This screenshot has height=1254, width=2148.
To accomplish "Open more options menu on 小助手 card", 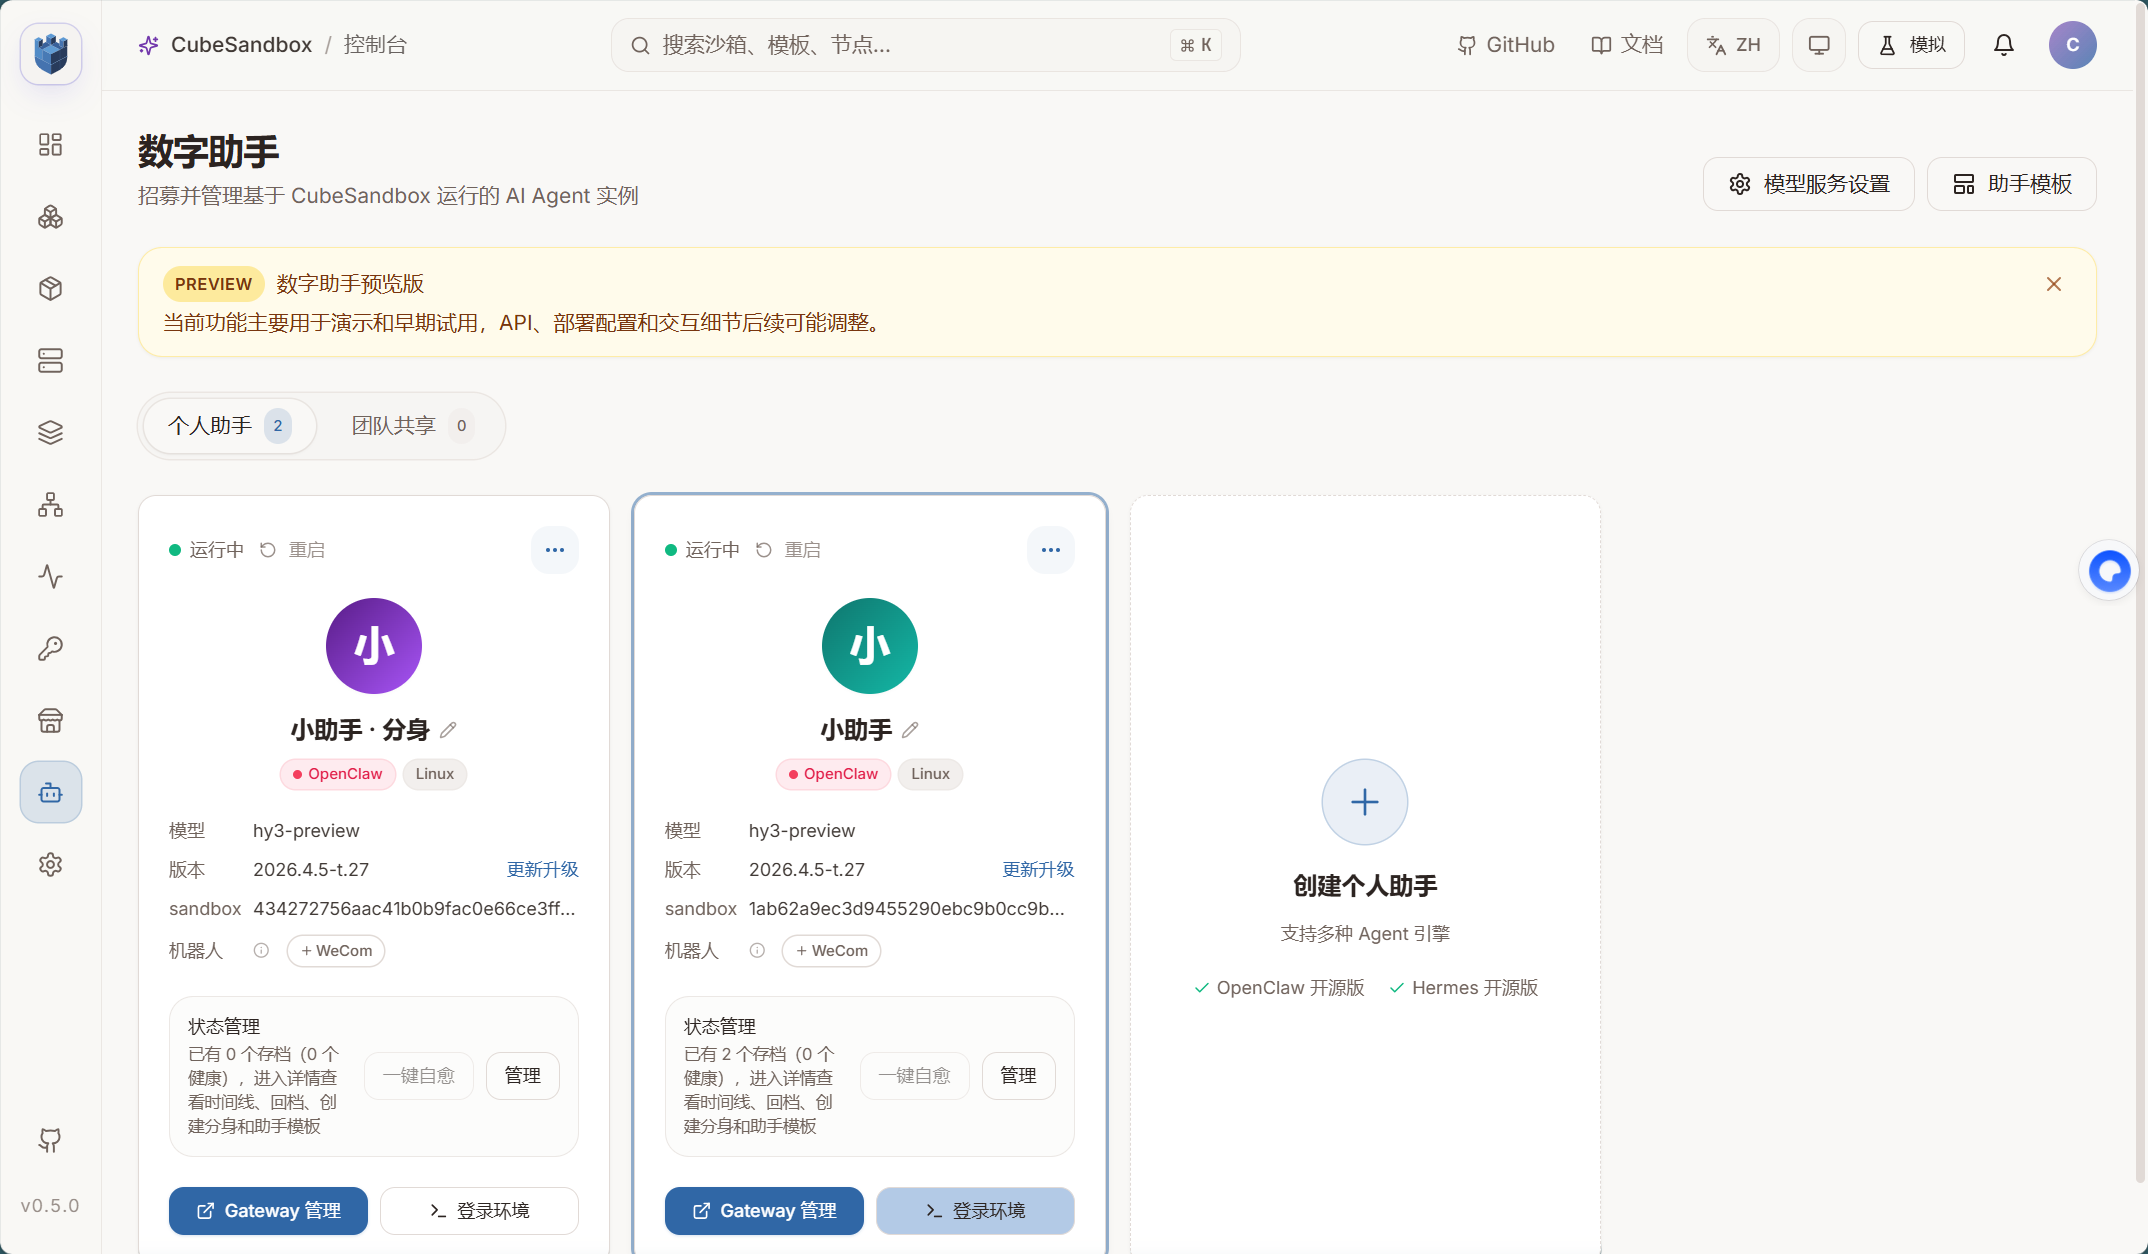I will (x=1051, y=550).
